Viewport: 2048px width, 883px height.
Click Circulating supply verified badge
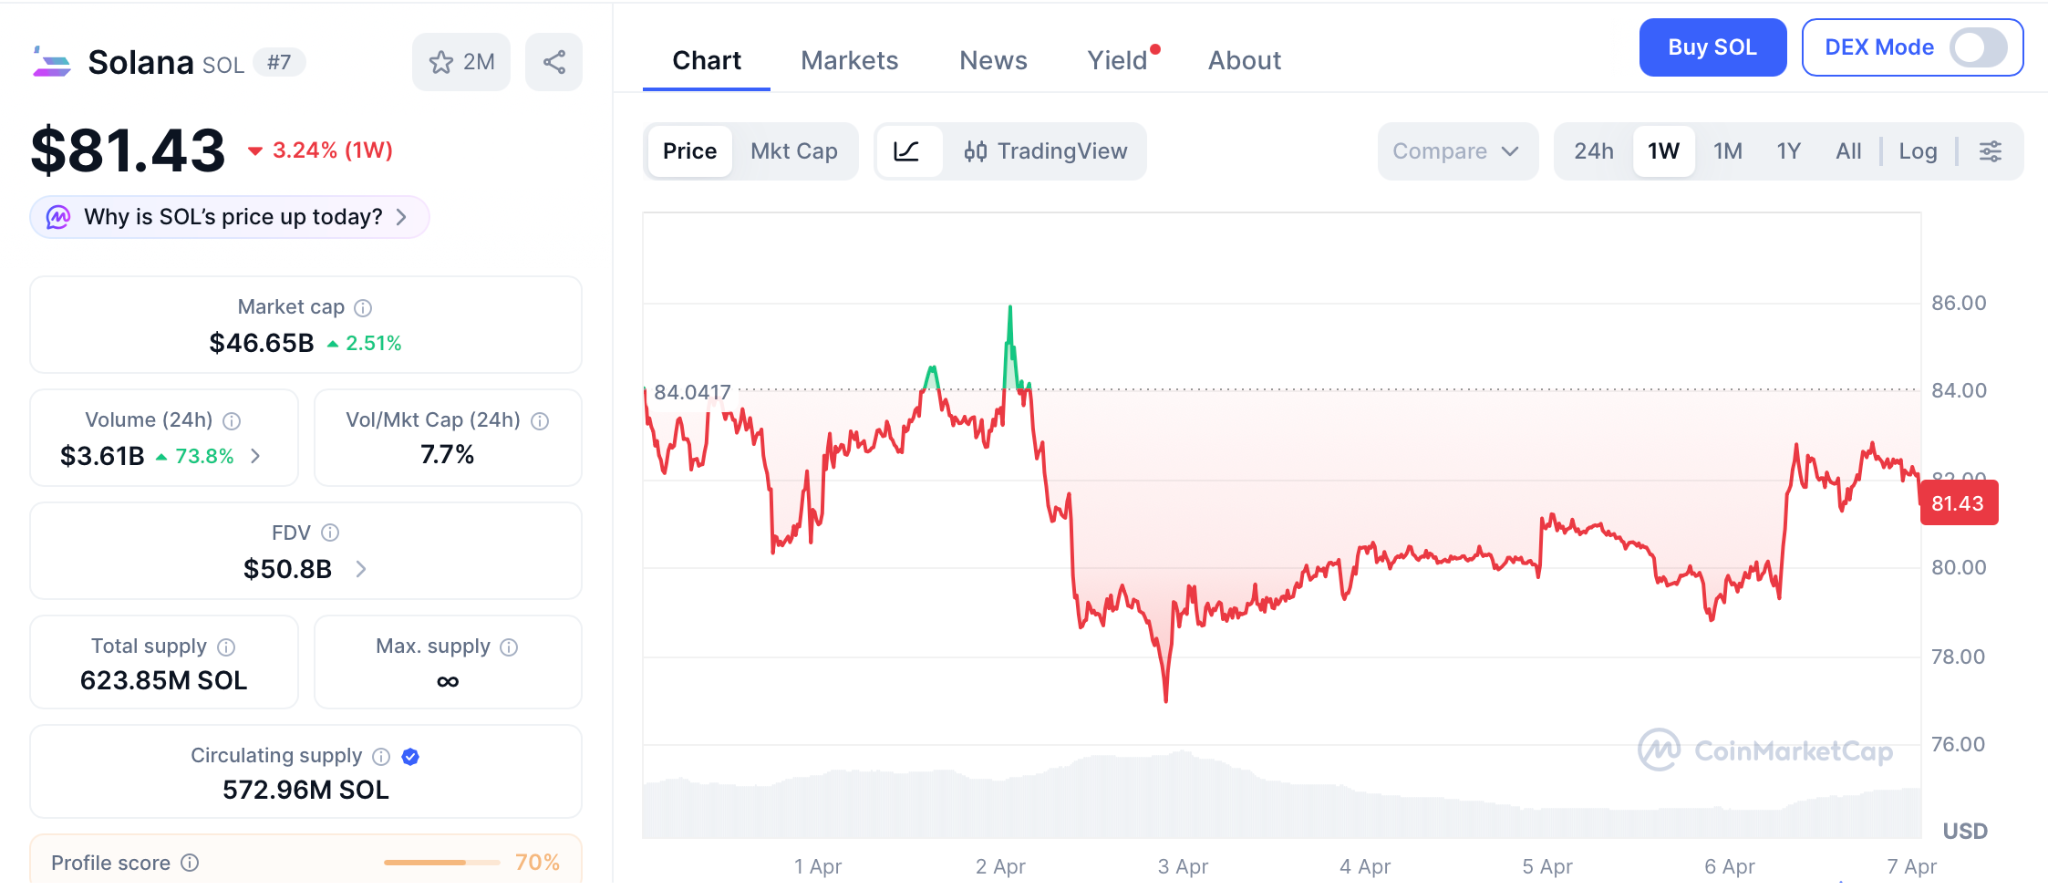tap(410, 757)
